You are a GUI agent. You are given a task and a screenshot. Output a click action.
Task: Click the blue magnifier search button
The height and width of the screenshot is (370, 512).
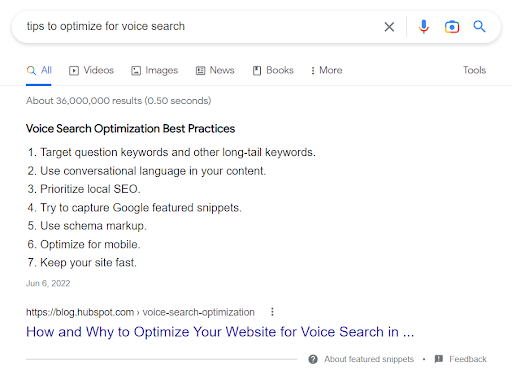coord(479,26)
